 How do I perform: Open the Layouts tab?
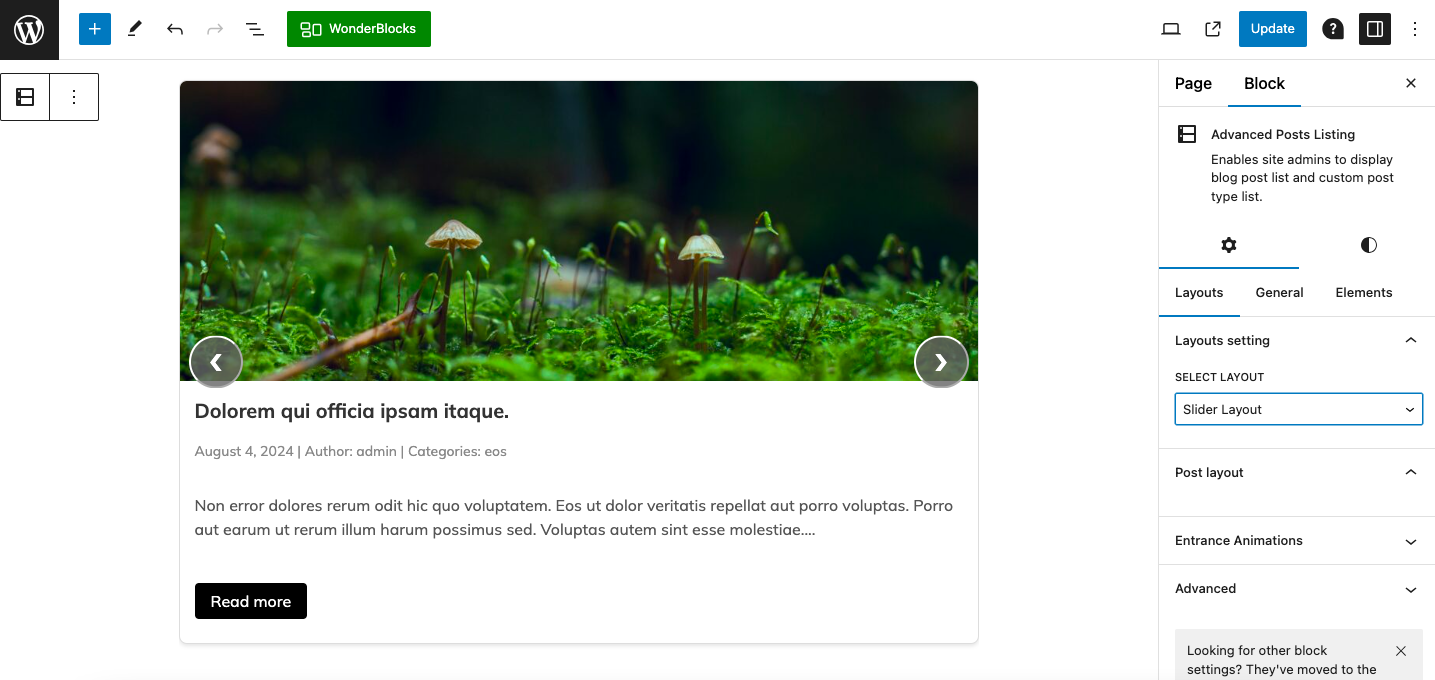pos(1199,293)
